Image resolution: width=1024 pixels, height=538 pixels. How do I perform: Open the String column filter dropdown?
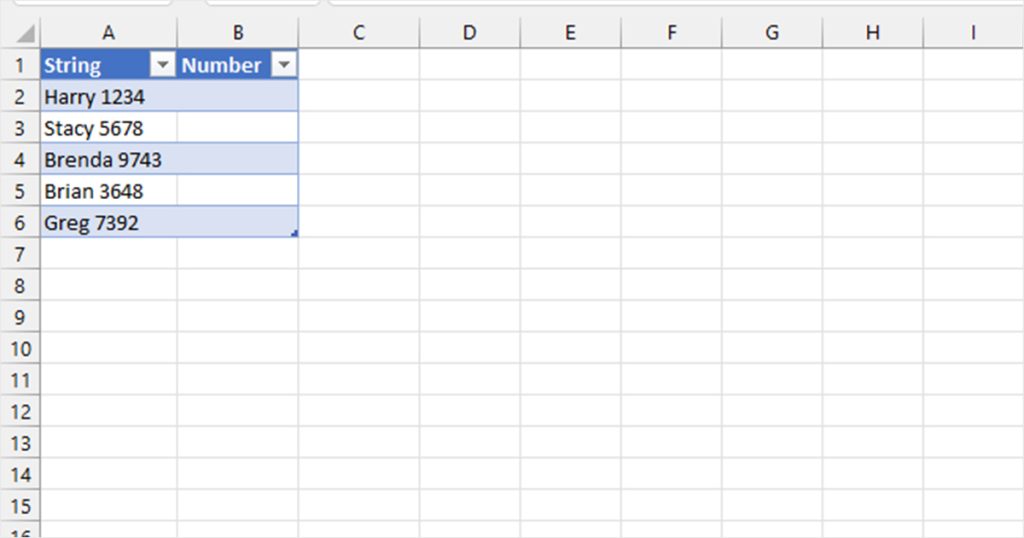tap(162, 65)
